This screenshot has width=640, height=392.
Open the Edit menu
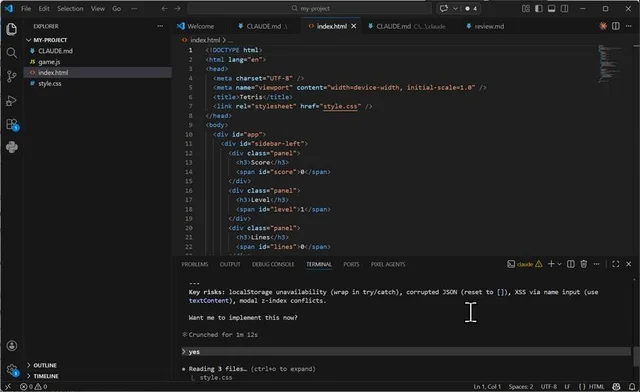(44, 9)
